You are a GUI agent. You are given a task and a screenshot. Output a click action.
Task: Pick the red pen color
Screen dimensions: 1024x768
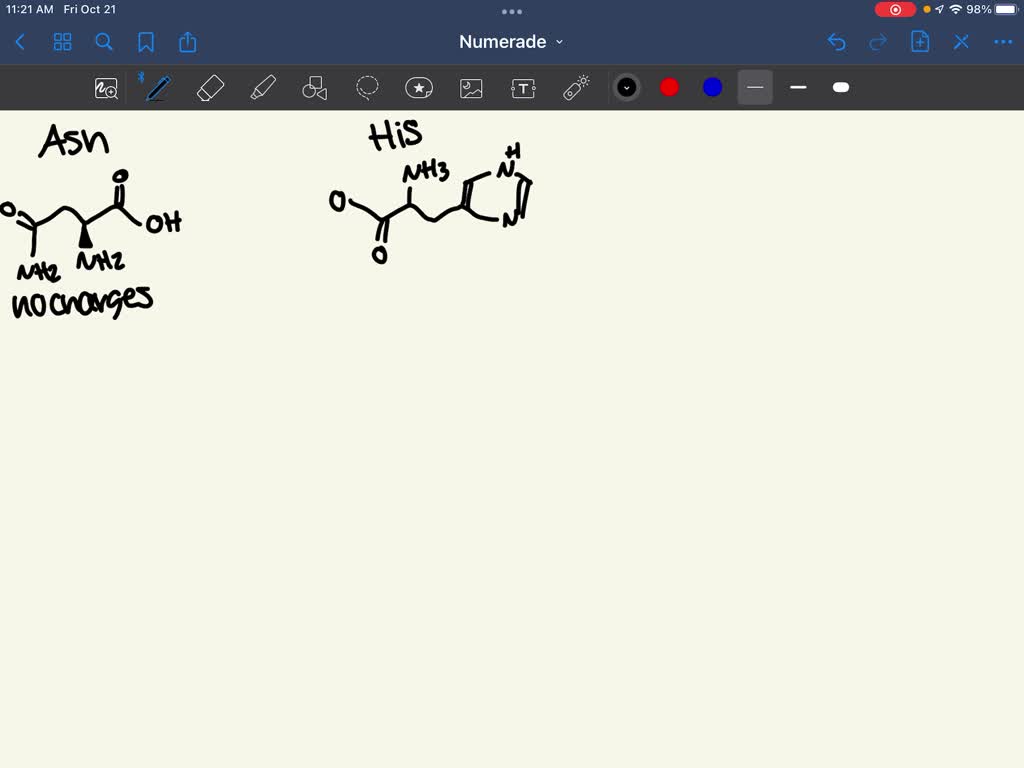[669, 88]
